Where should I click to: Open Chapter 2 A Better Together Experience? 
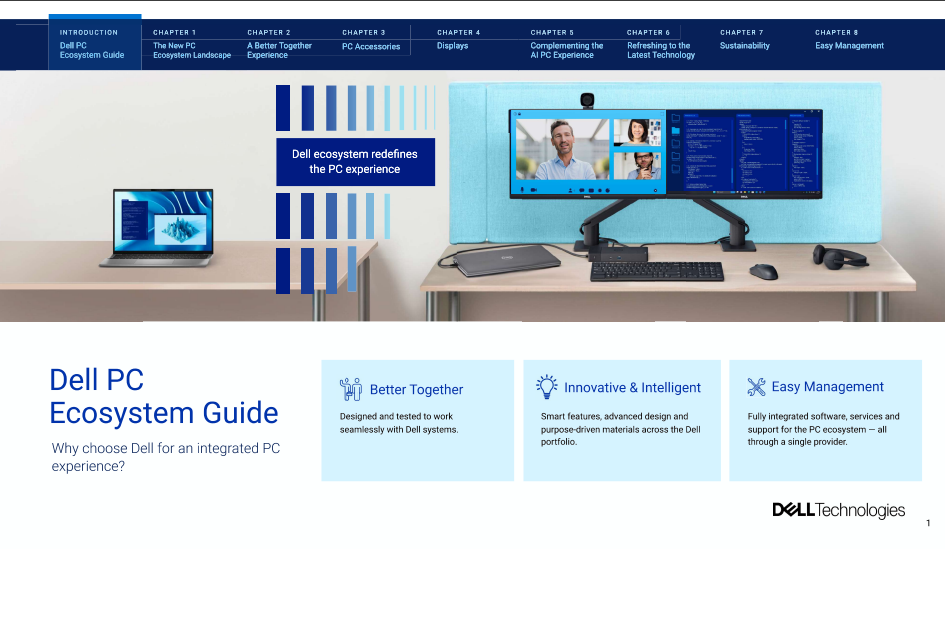pyautogui.click(x=278, y=45)
